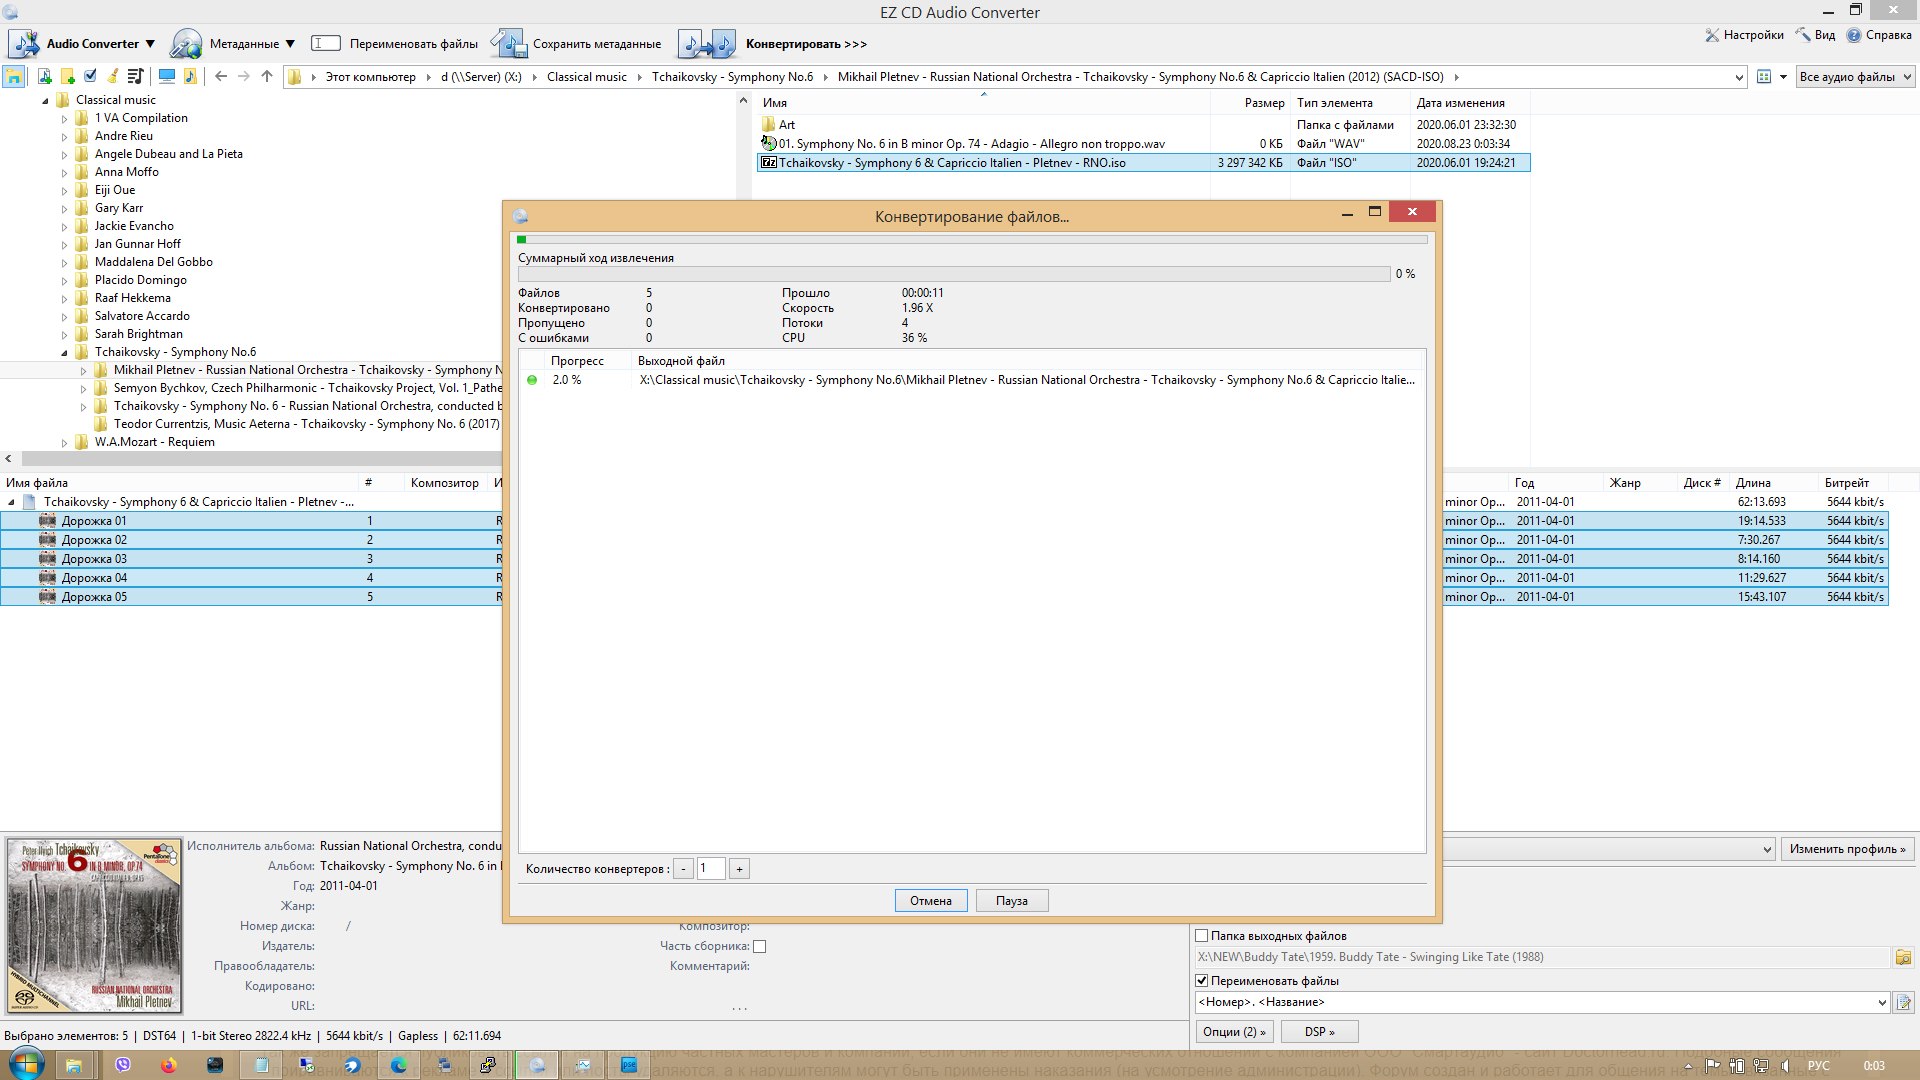
Task: Go forward with the right arrow
Action: point(244,77)
